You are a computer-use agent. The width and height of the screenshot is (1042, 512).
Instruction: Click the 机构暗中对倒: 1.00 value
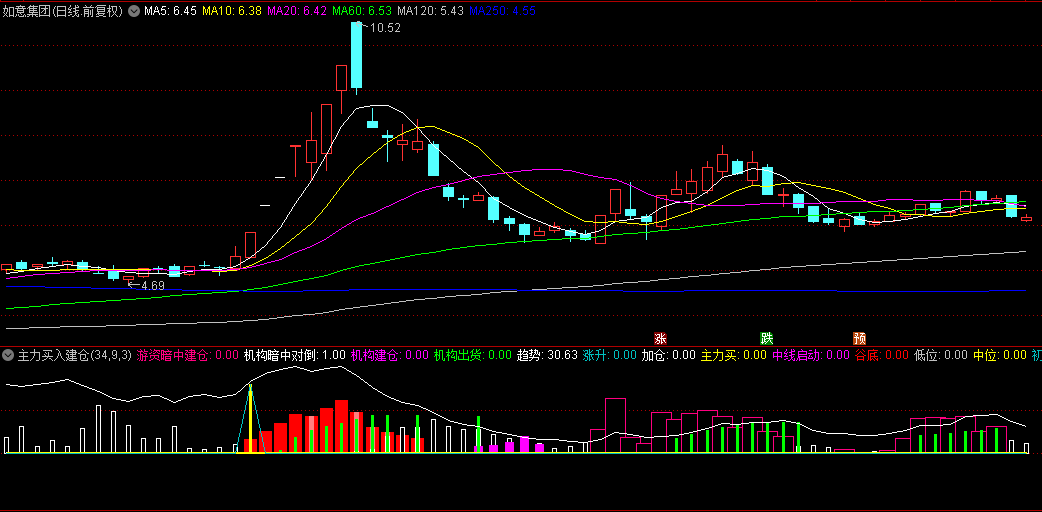pyautogui.click(x=294, y=355)
